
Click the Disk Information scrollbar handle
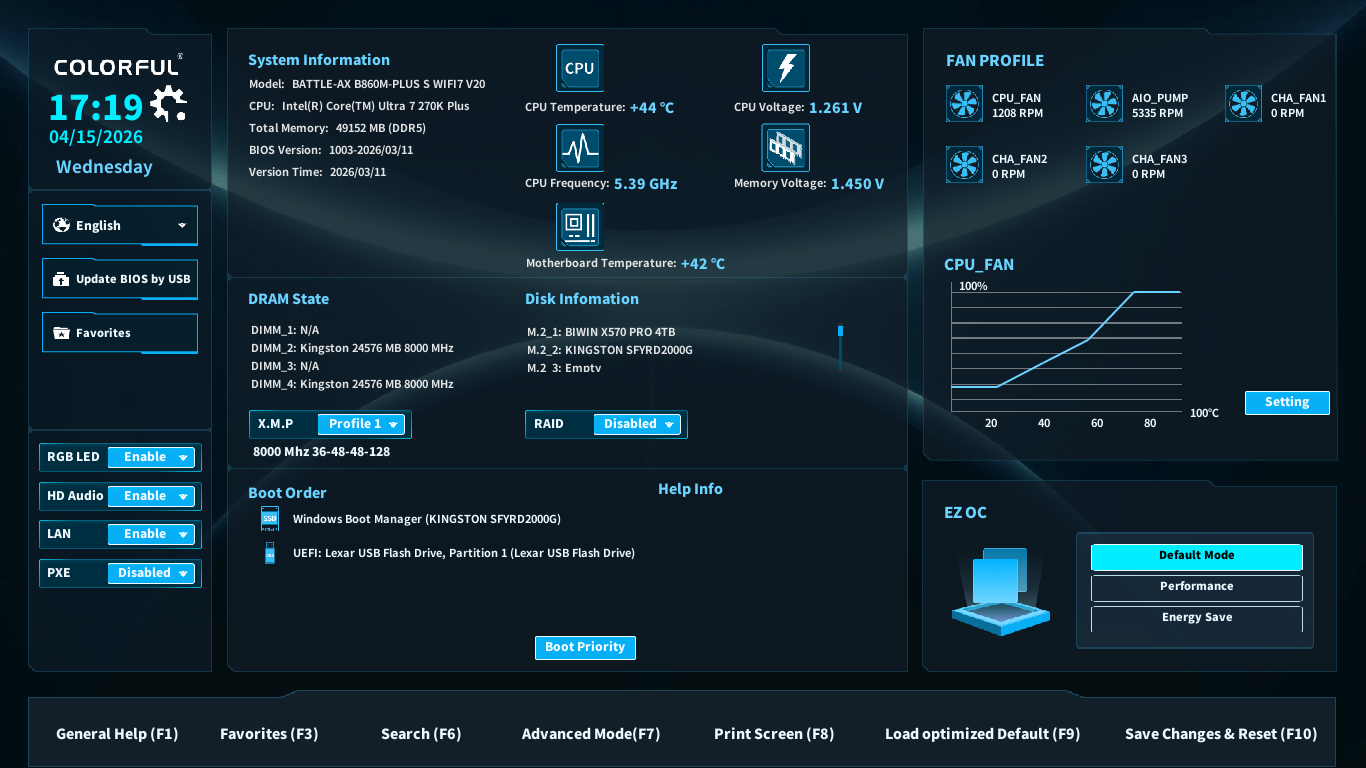pyautogui.click(x=840, y=331)
